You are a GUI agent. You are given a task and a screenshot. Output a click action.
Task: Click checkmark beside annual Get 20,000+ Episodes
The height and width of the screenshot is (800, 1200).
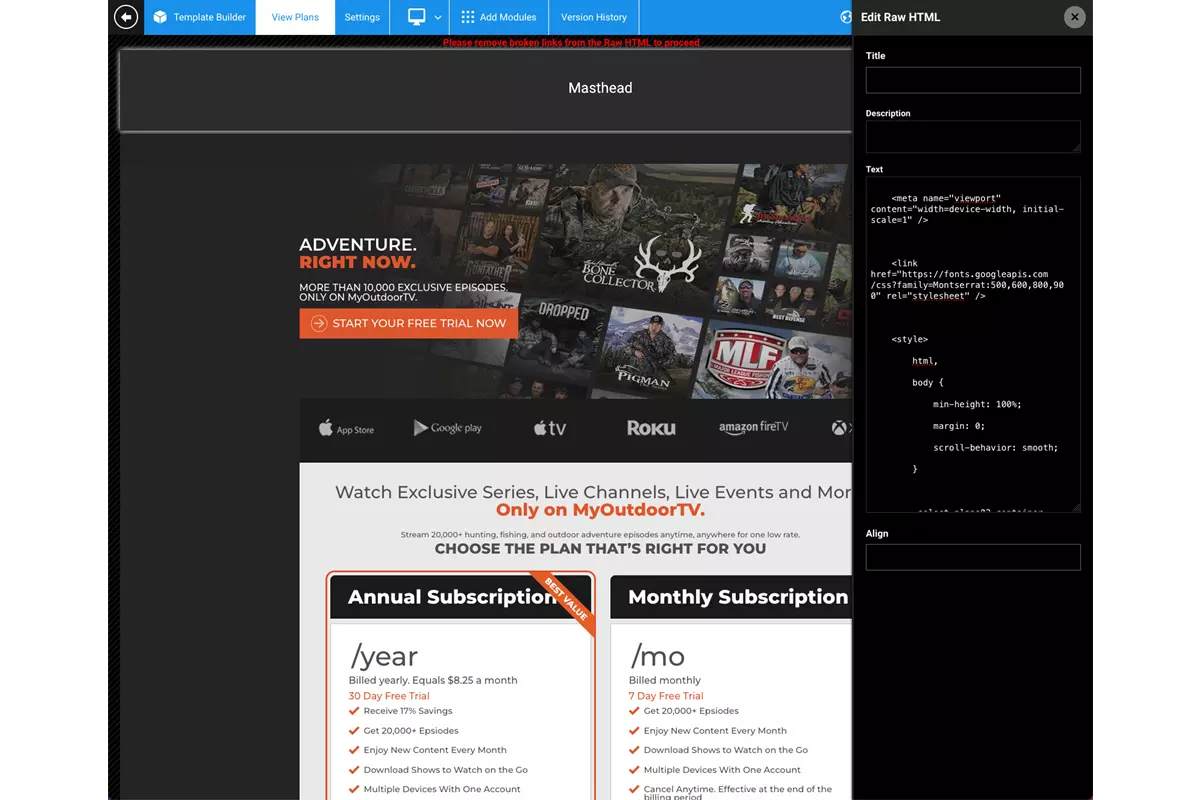click(x=354, y=731)
